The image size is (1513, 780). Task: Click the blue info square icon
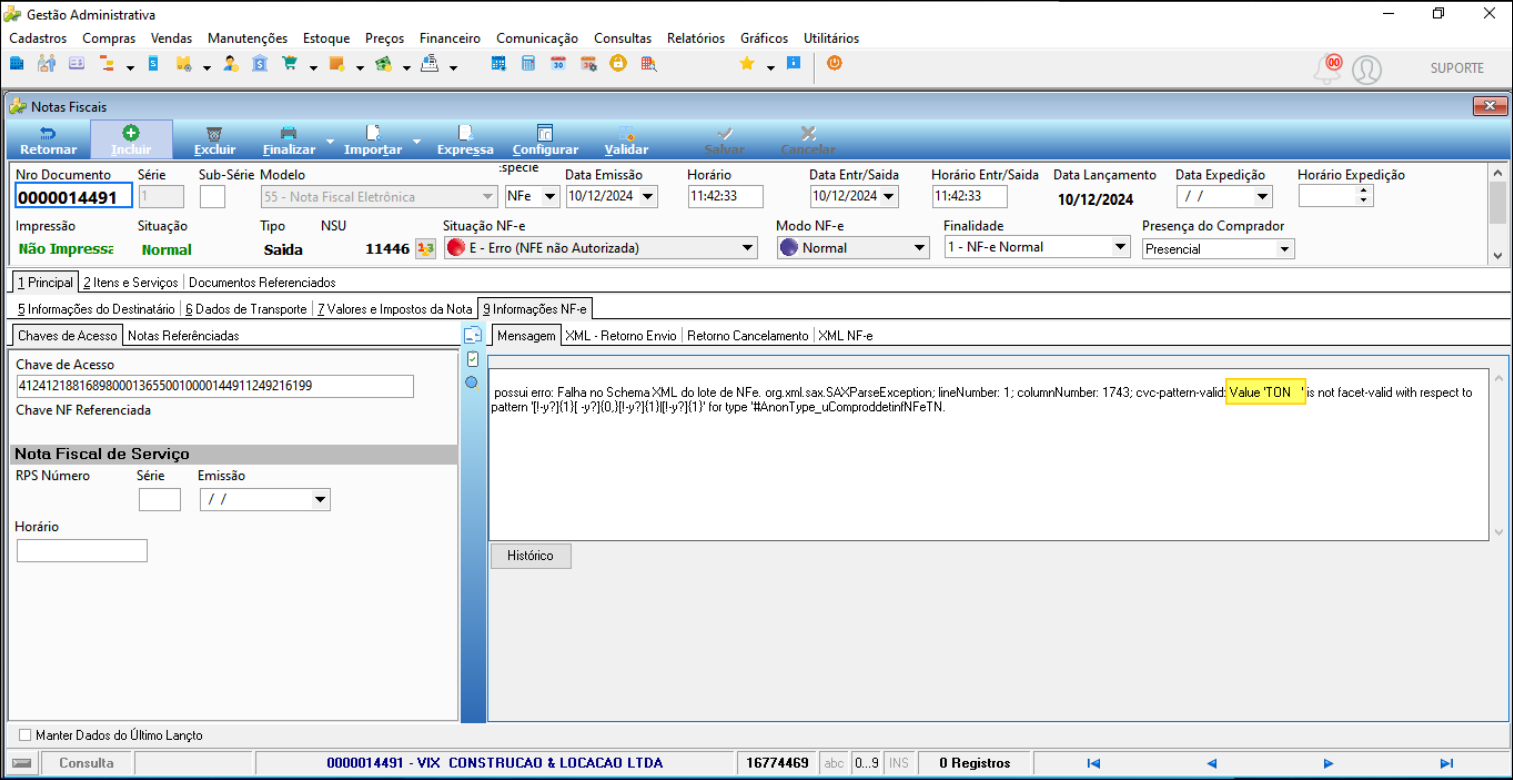point(794,63)
